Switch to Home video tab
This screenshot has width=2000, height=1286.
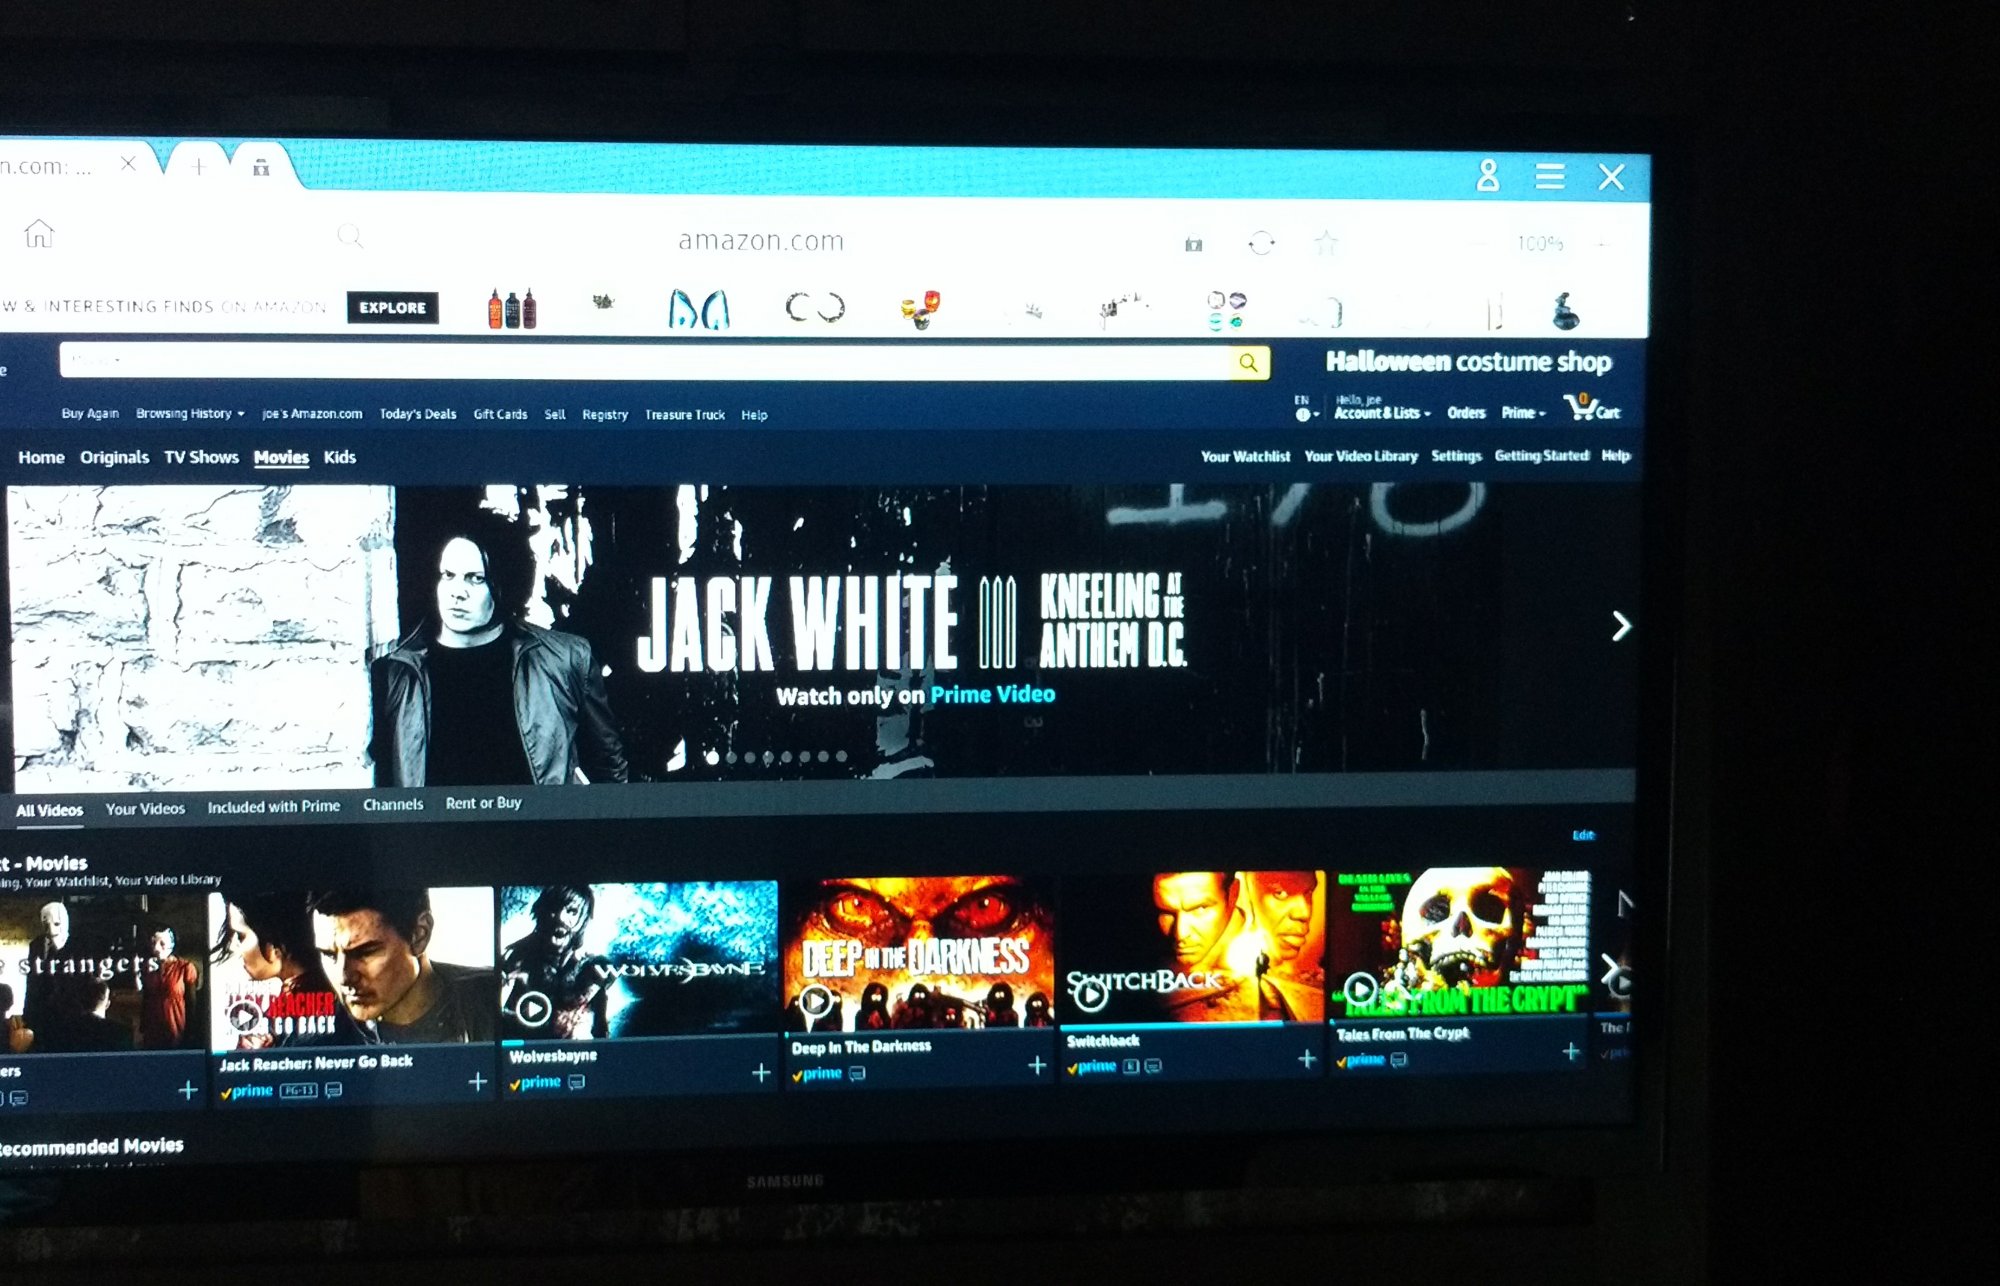(41, 457)
